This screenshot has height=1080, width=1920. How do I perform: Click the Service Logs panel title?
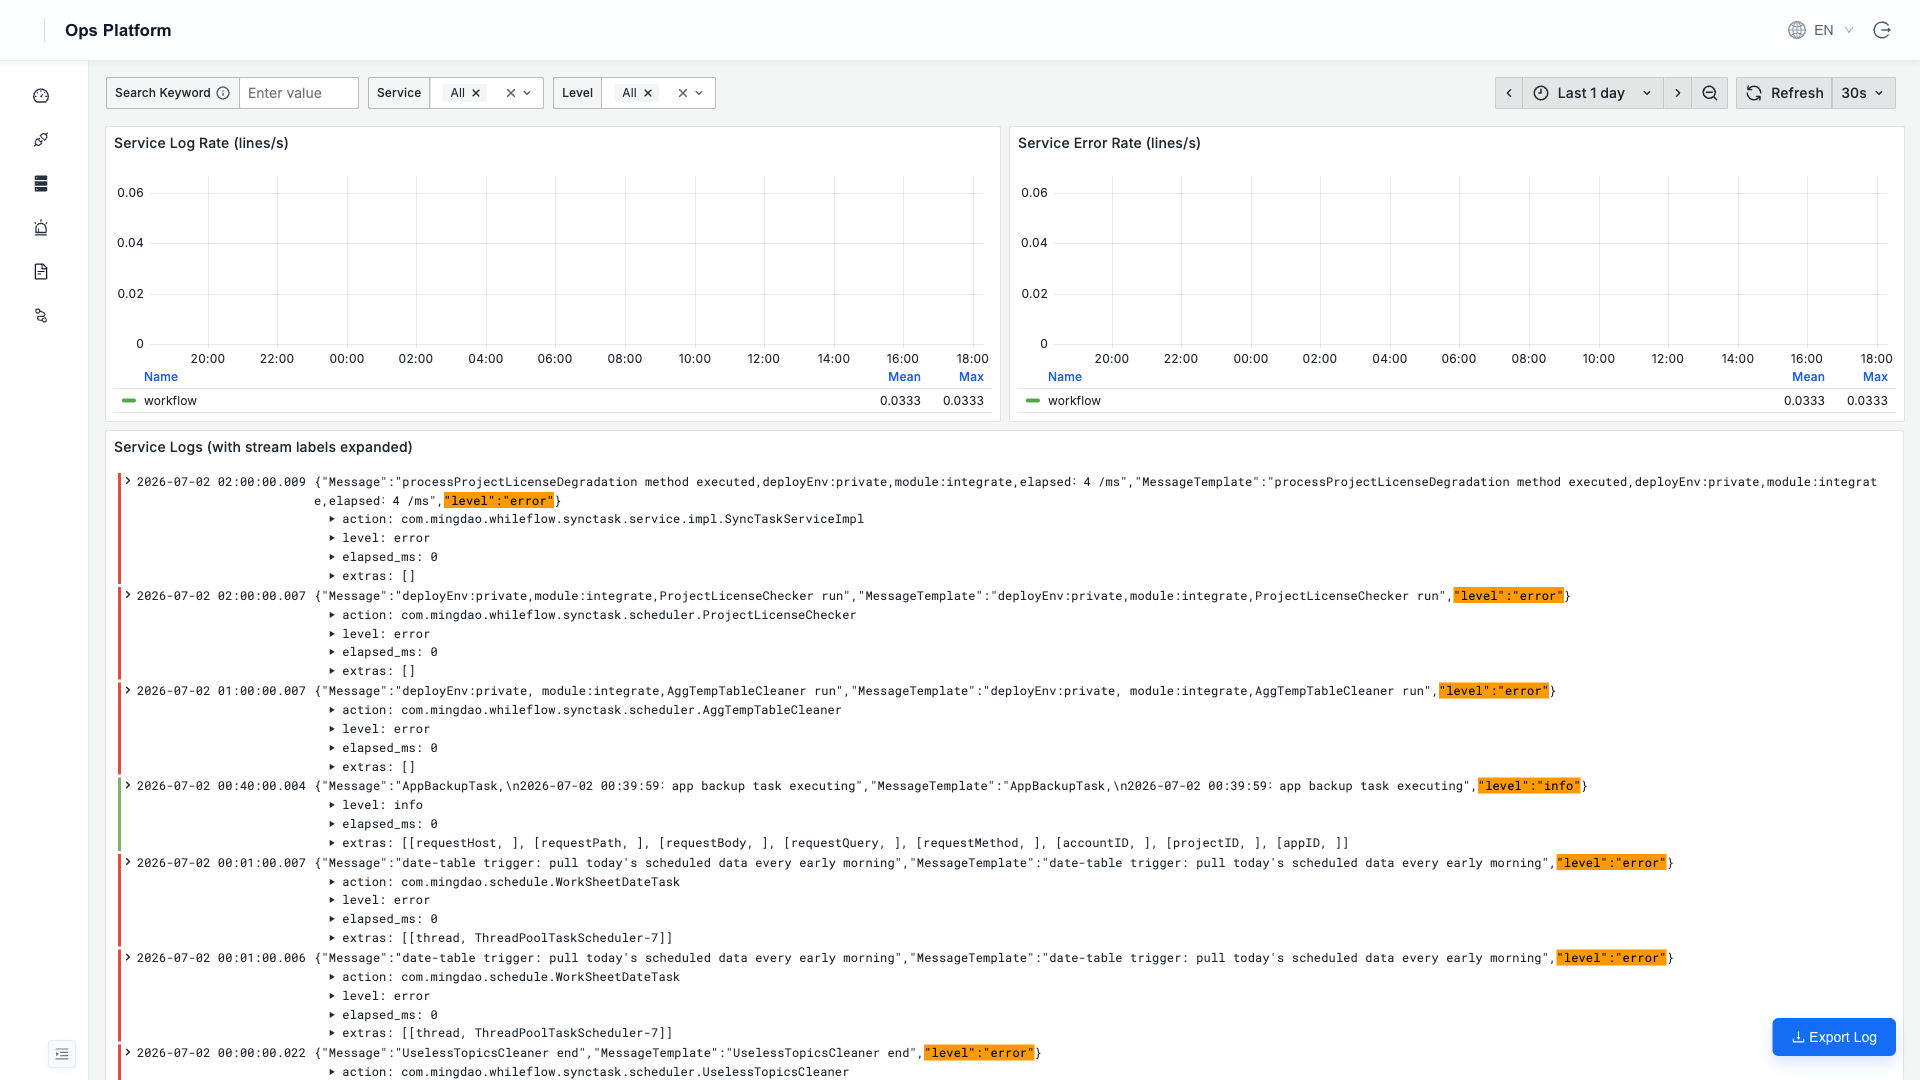click(263, 447)
